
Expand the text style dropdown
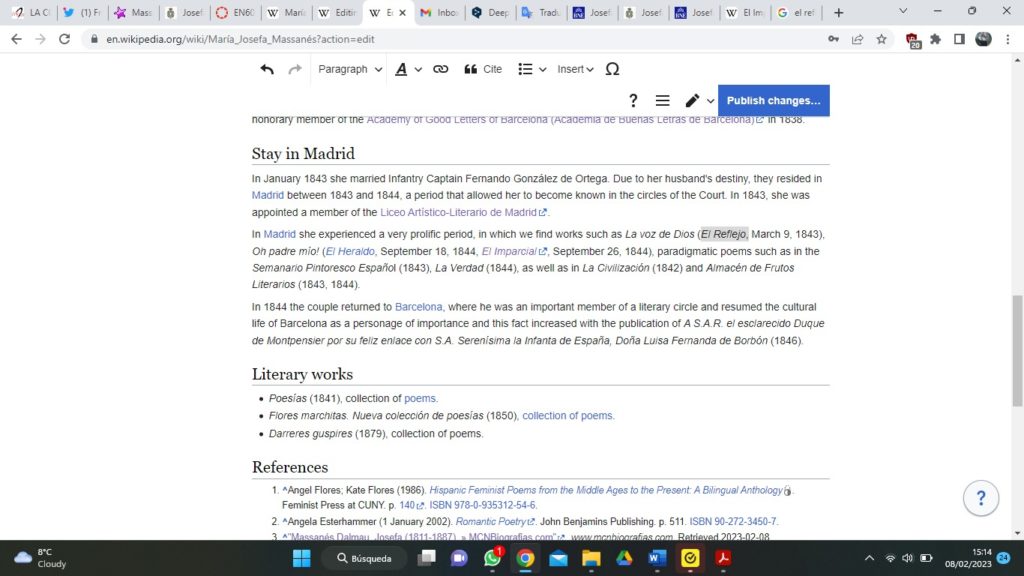(407, 69)
